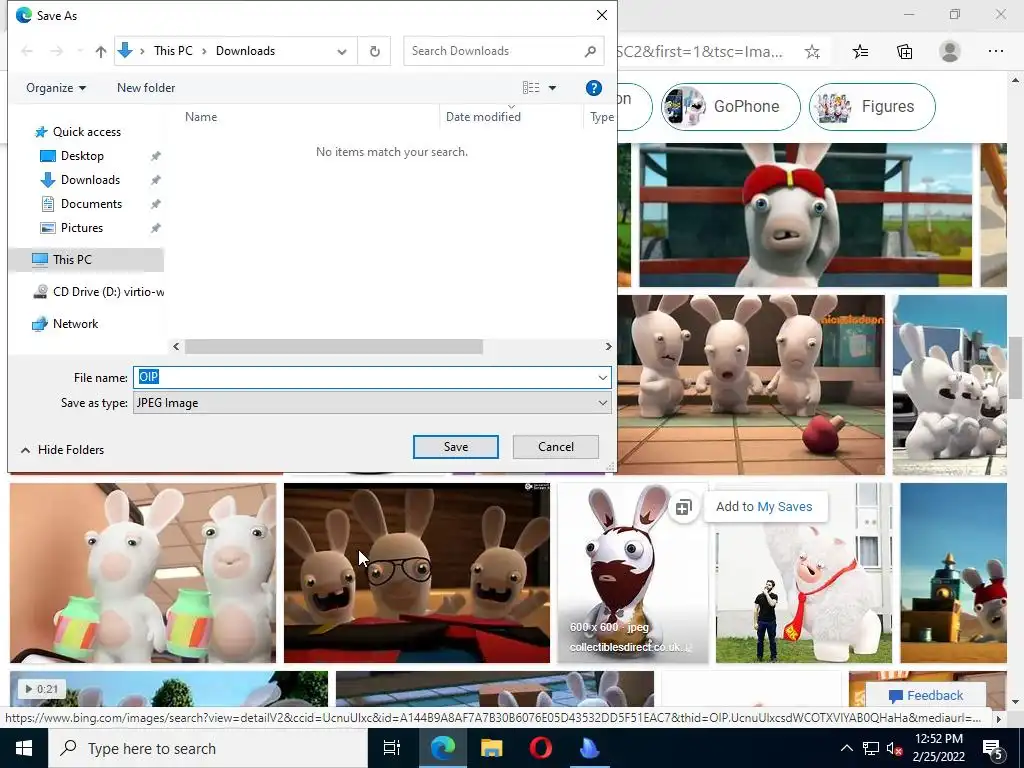The width and height of the screenshot is (1024, 768).
Task: Collapse with Hide Folders
Action: [63, 450]
